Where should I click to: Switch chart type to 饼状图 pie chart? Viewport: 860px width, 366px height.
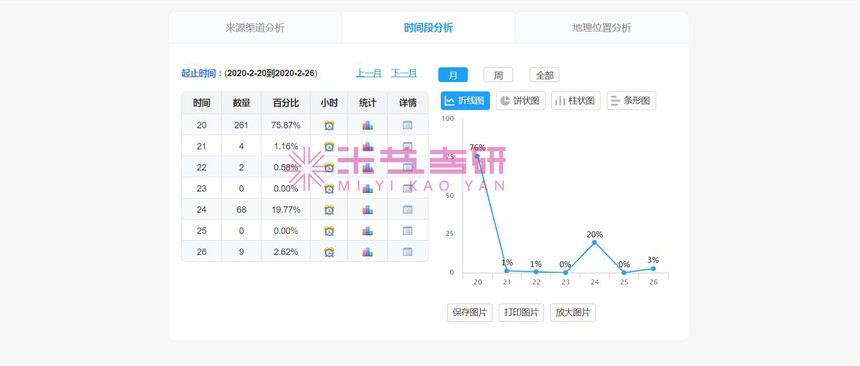521,100
